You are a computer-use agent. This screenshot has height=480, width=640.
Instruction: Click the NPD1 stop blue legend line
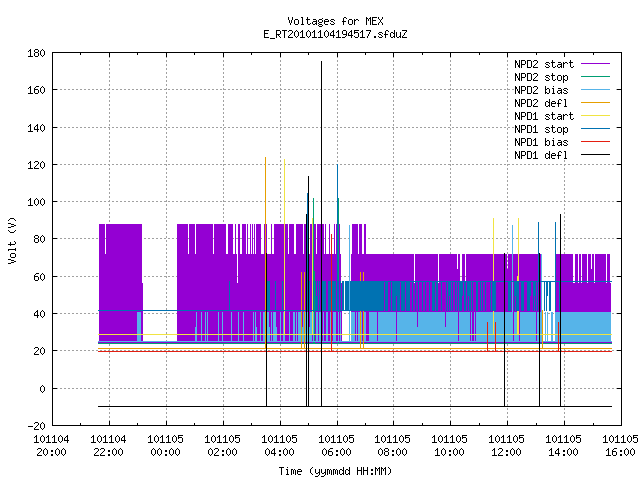pyautogui.click(x=595, y=129)
